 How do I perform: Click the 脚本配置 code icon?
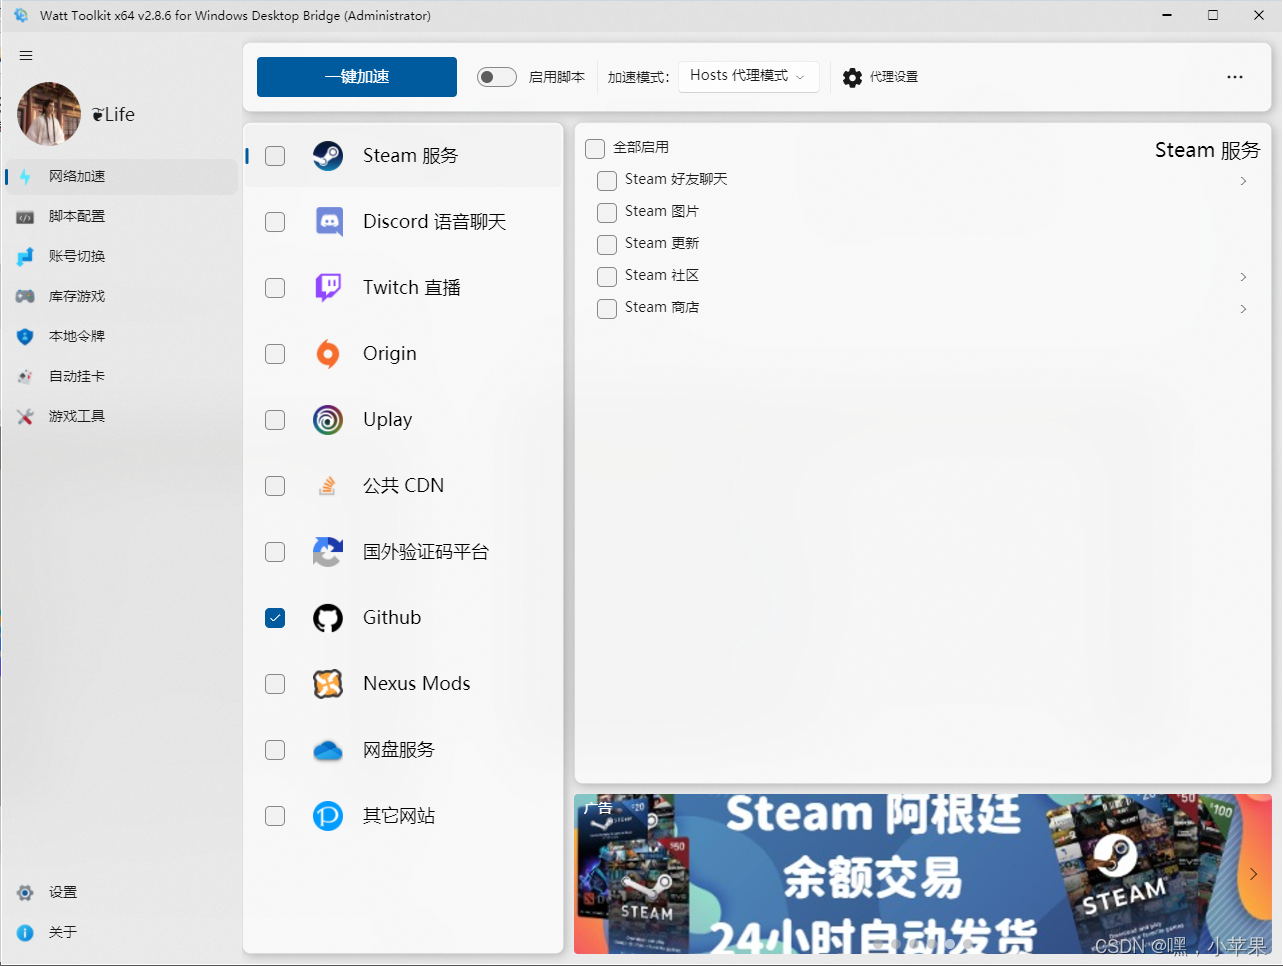25,217
